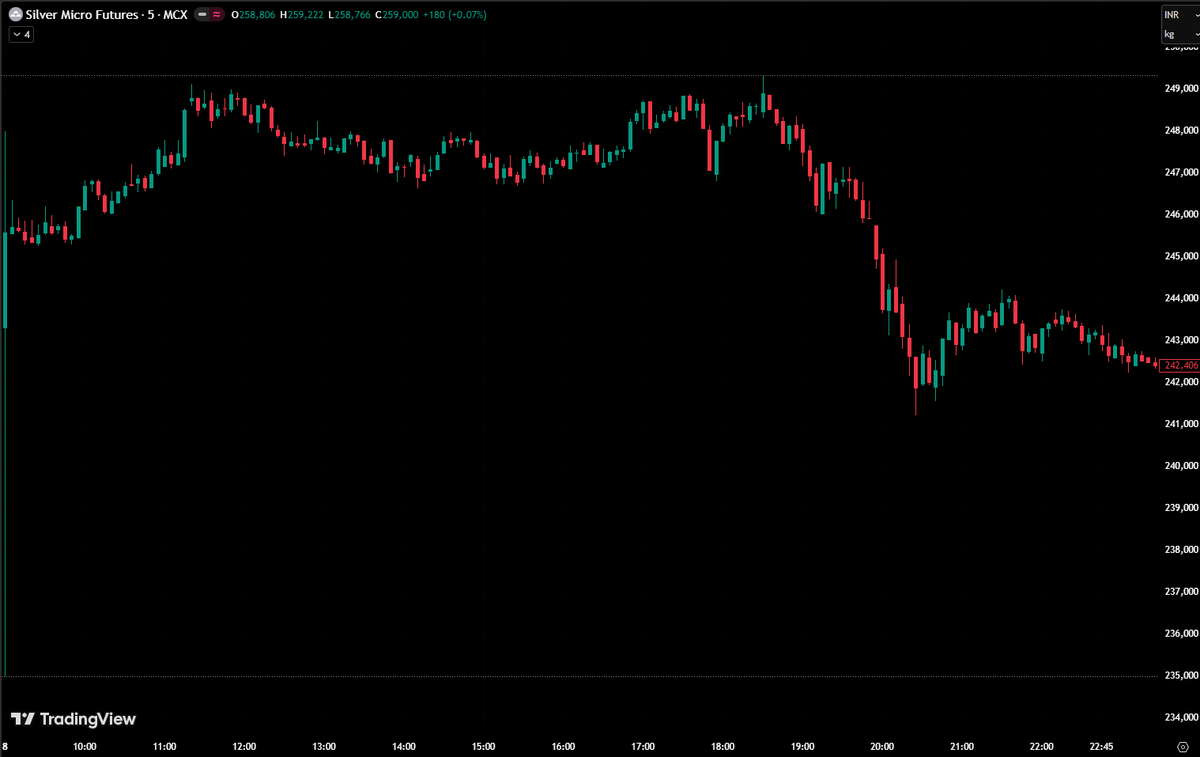The image size is (1200, 757).
Task: Click the close value C259,000
Action: (399, 15)
